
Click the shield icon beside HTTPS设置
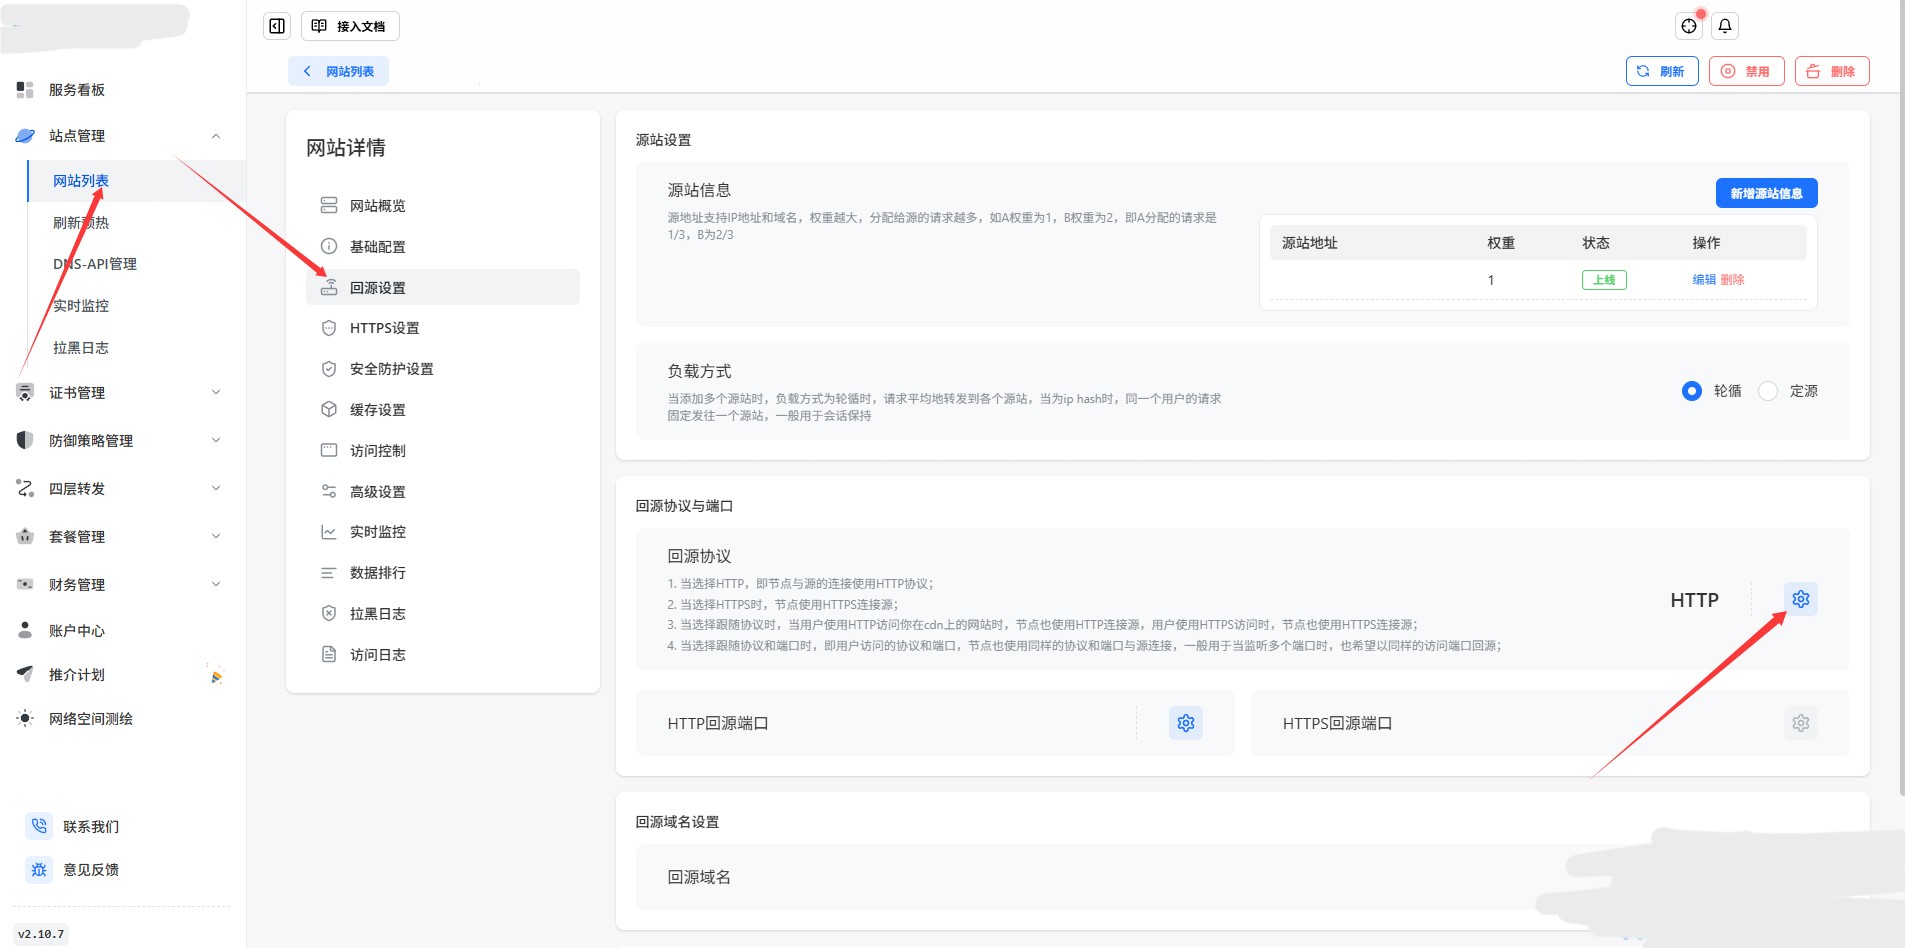[x=329, y=327]
